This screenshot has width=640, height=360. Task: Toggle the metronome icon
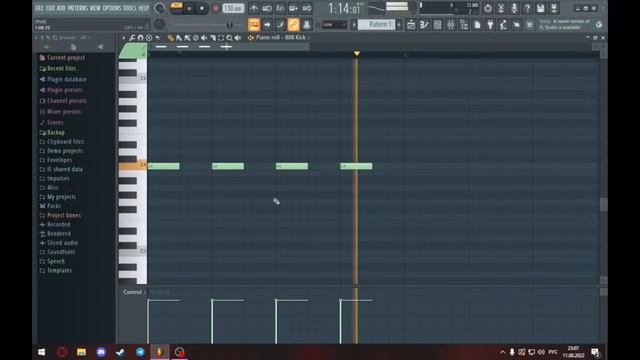253,8
